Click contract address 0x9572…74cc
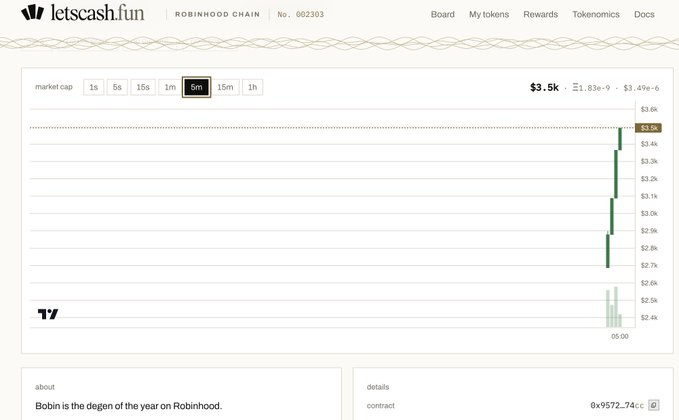The image size is (679, 420). tap(617, 405)
